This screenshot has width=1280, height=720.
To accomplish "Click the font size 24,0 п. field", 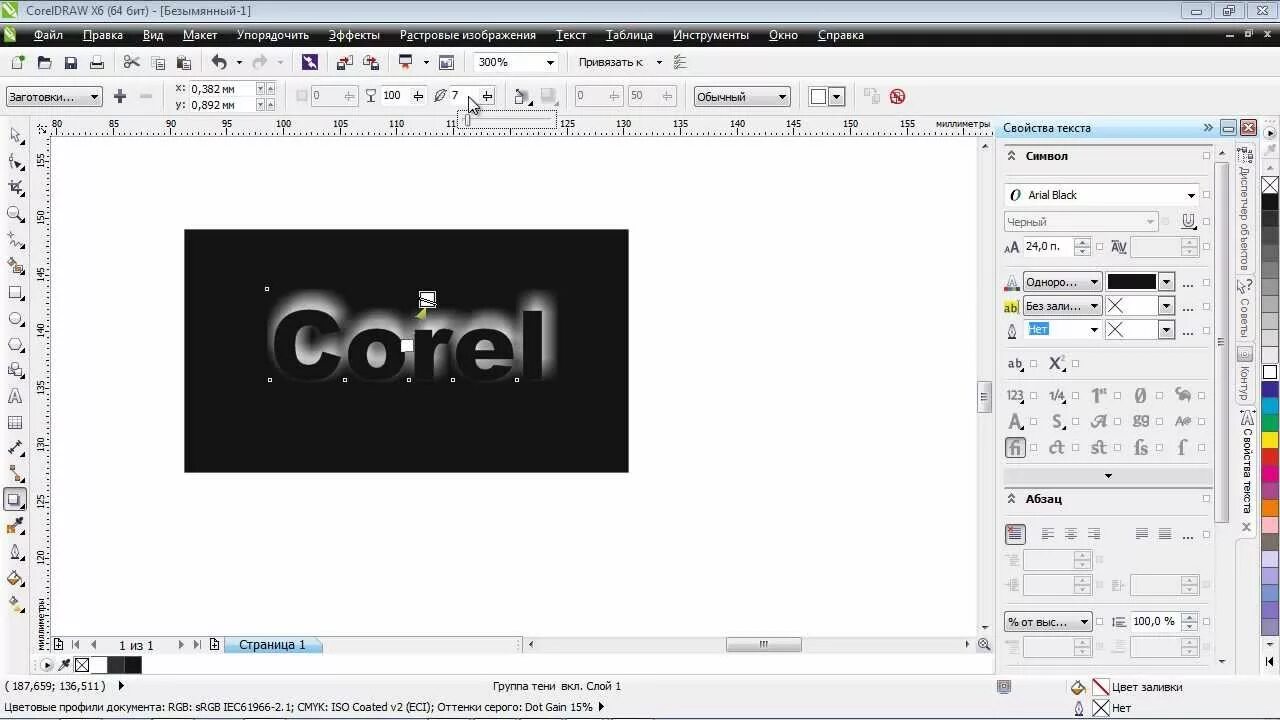I will tap(1047, 246).
